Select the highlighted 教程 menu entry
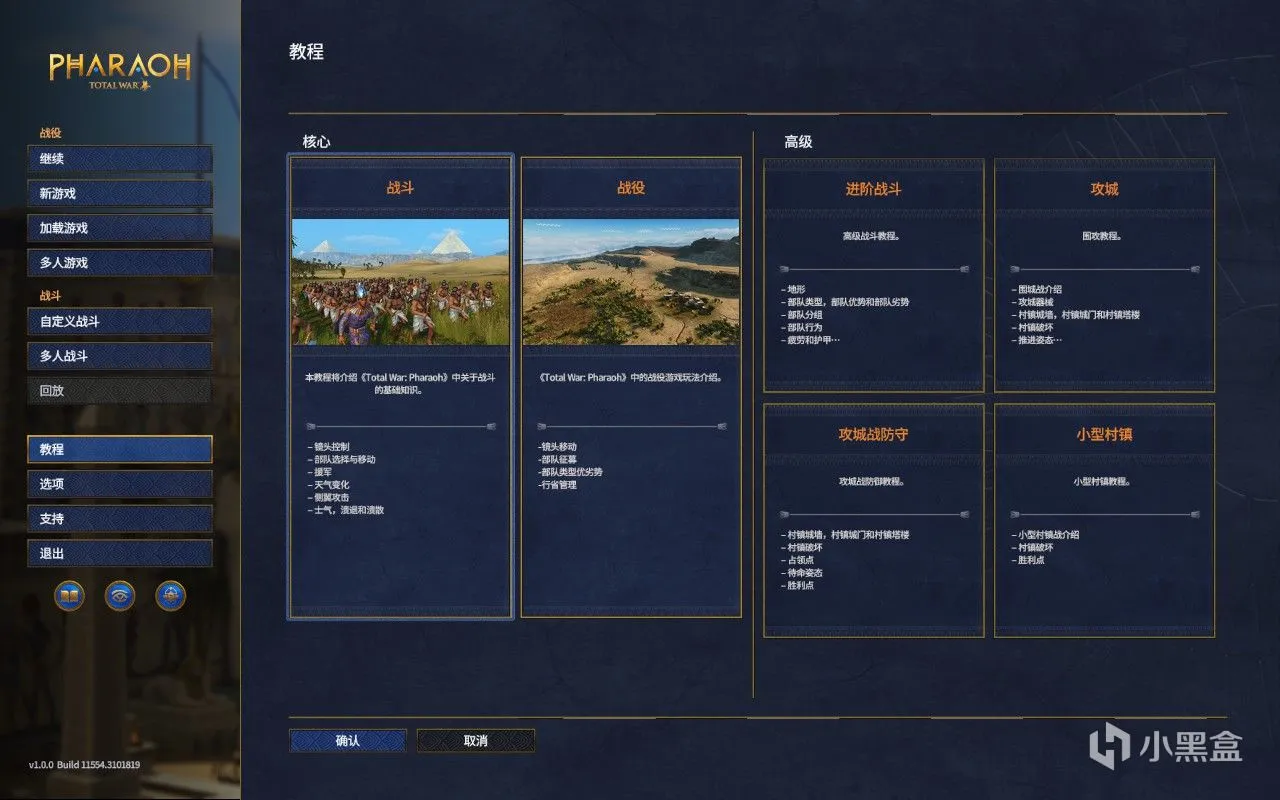Screen dimensions: 1280x800 pyautogui.click(x=120, y=450)
